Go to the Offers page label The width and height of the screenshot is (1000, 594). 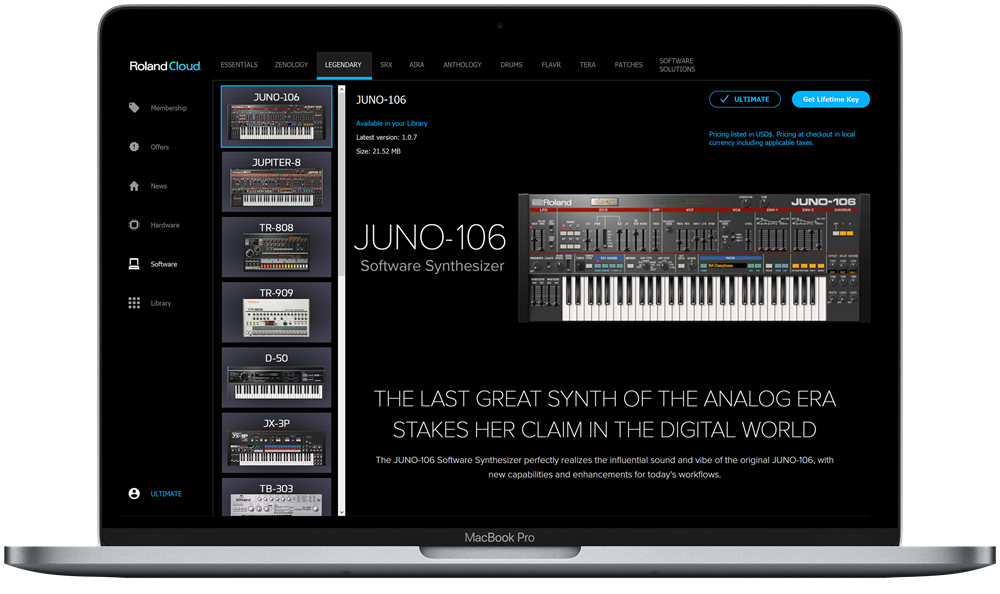pos(159,147)
